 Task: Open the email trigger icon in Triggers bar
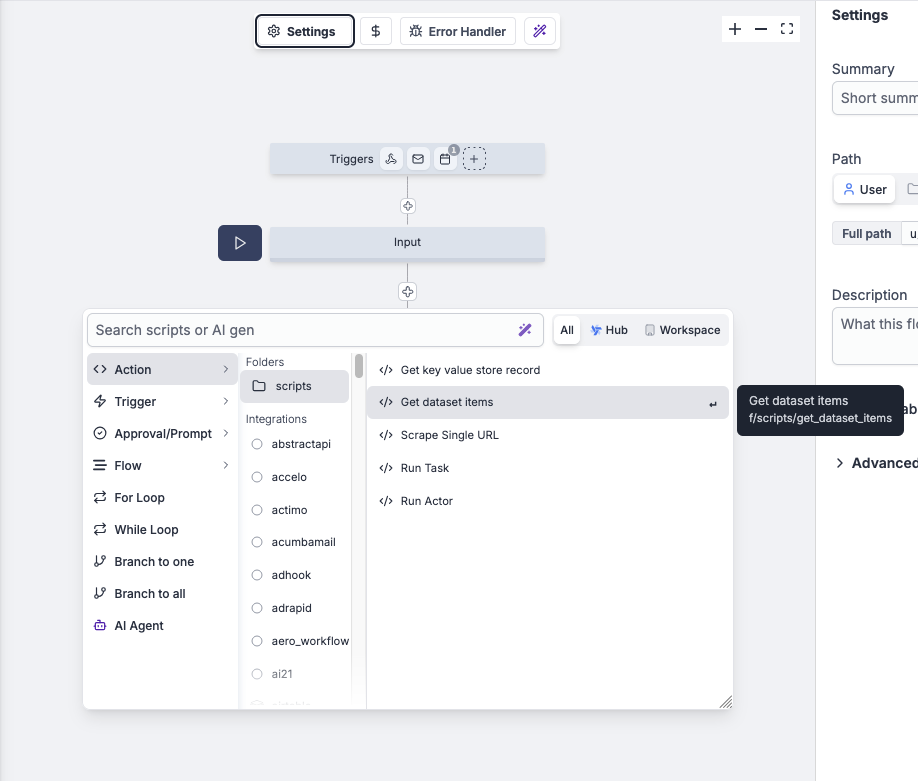pos(418,158)
